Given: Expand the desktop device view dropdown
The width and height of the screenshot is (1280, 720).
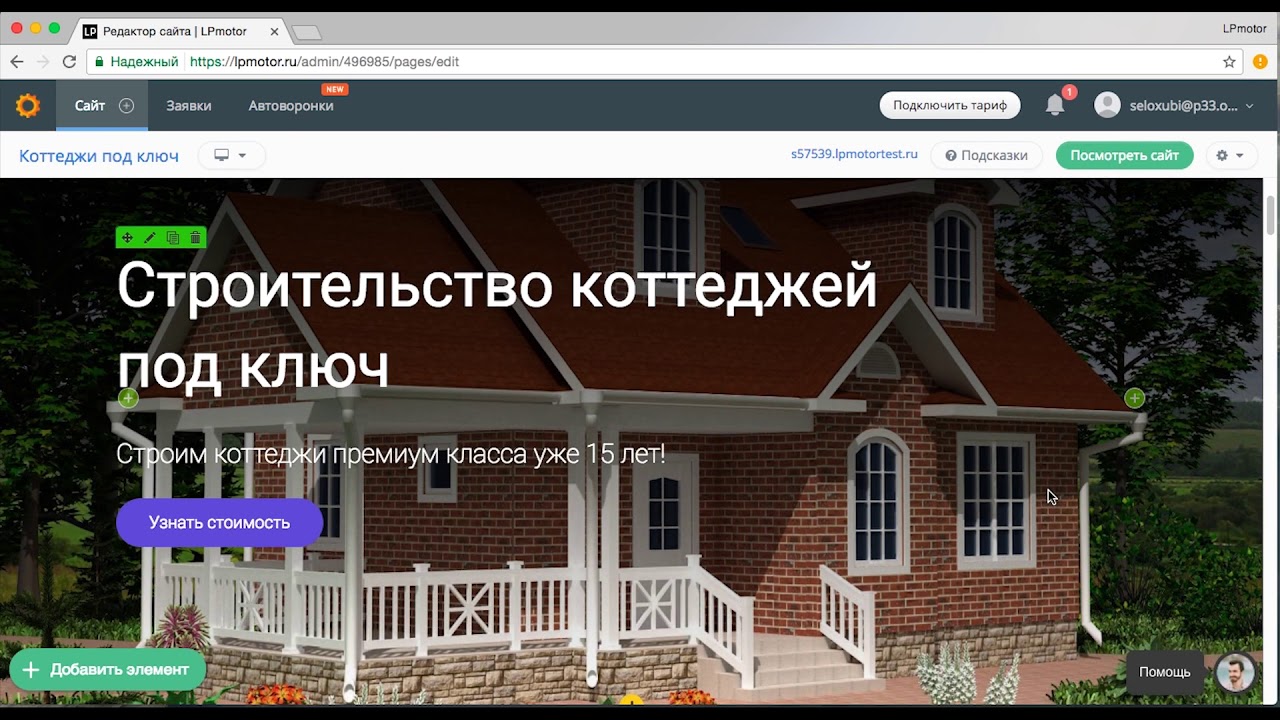Looking at the screenshot, I should (231, 156).
